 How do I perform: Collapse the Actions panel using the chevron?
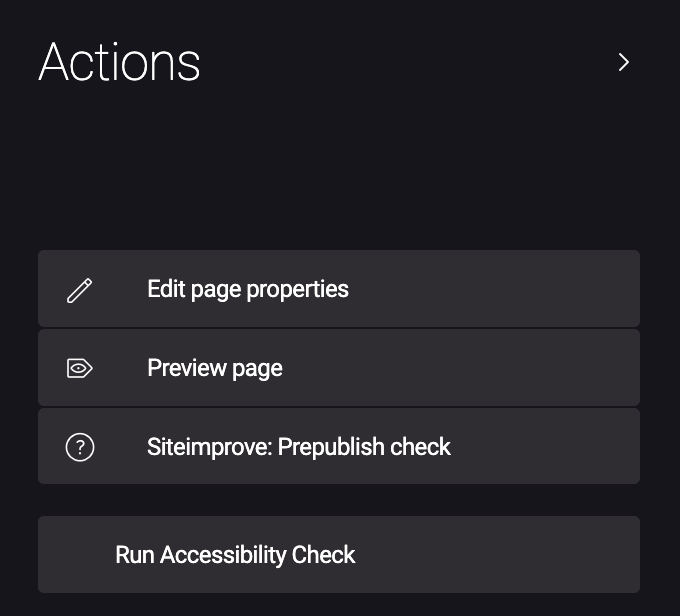[x=624, y=62]
